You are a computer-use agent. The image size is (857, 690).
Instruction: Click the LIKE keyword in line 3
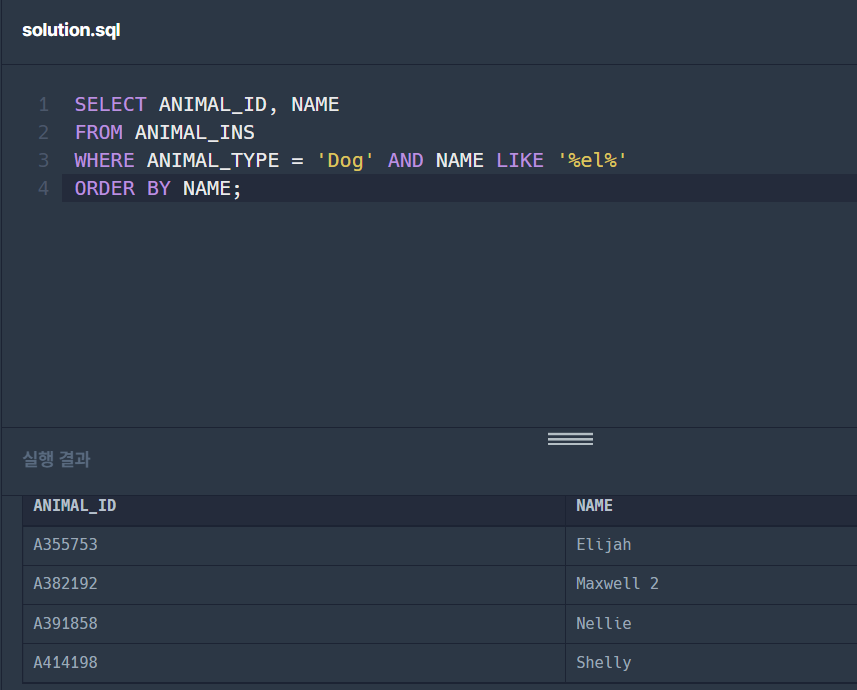pos(520,160)
